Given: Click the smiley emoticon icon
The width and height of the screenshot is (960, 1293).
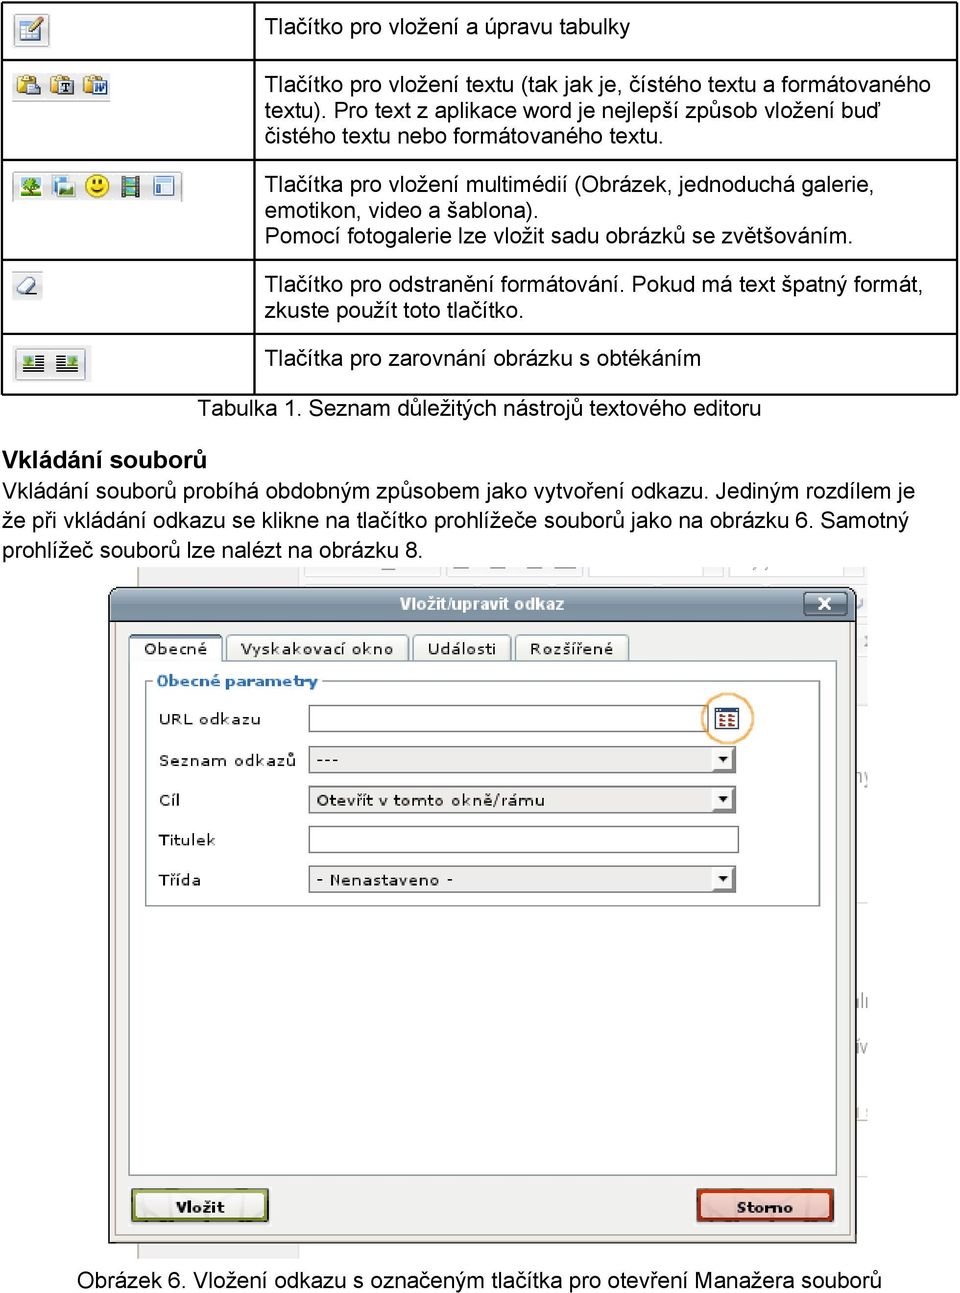Looking at the screenshot, I should 97,186.
